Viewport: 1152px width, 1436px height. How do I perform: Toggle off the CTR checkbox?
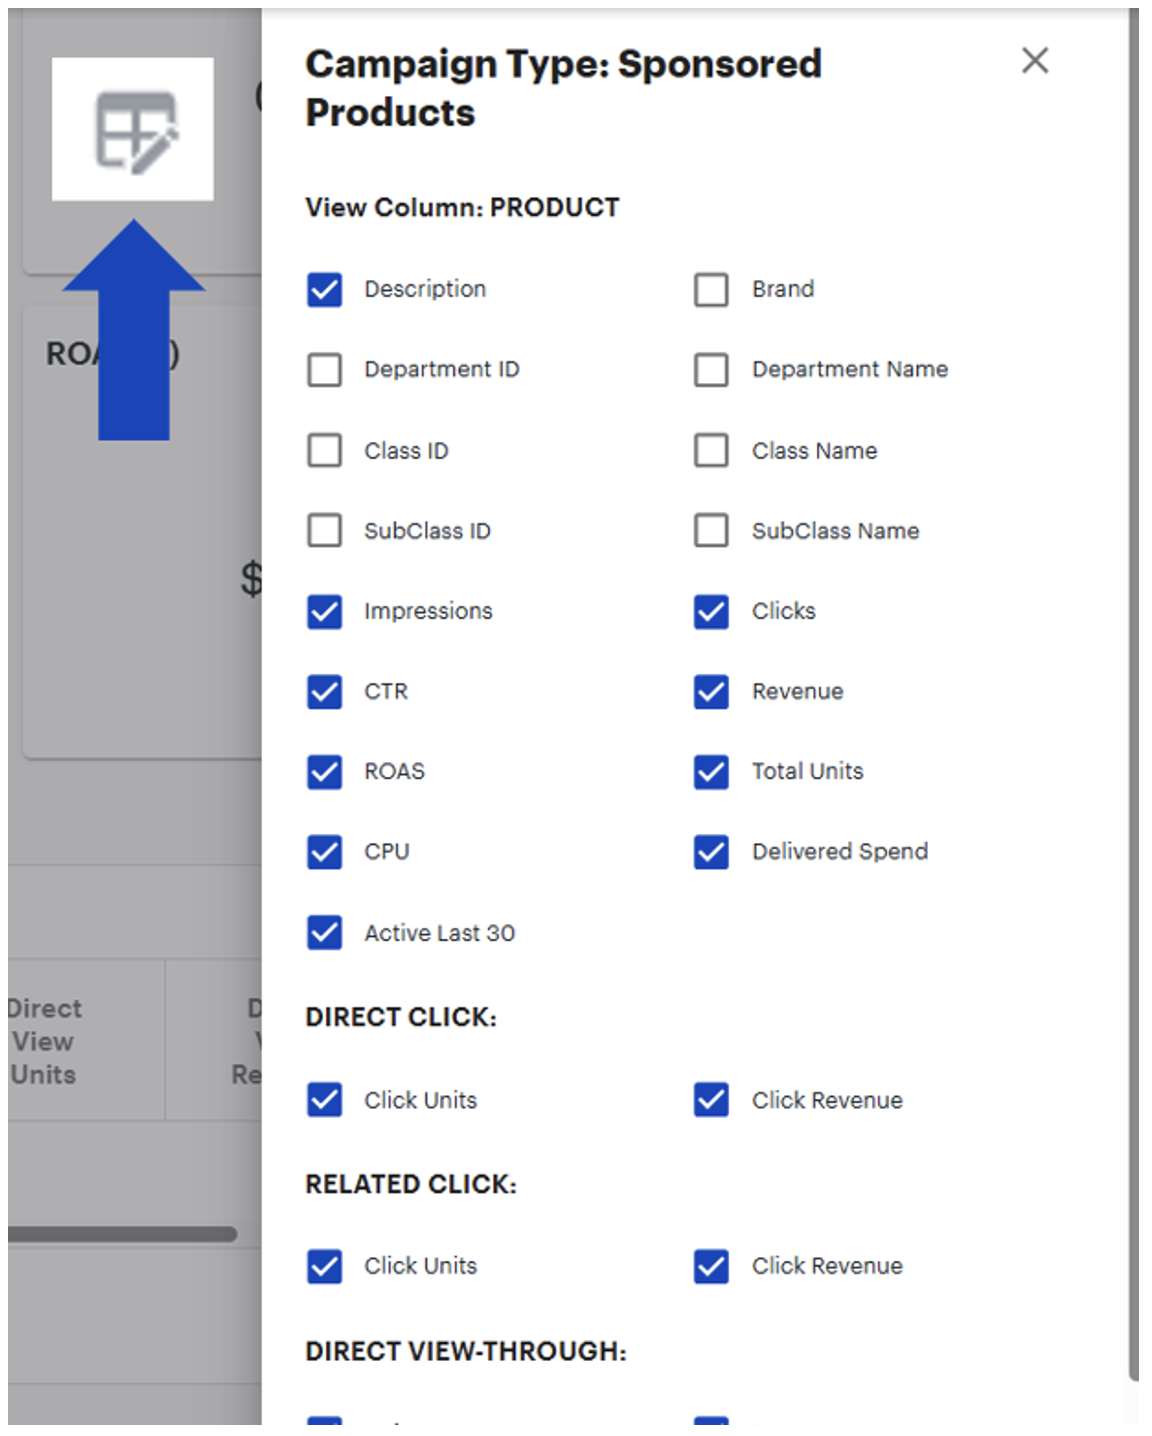point(324,692)
